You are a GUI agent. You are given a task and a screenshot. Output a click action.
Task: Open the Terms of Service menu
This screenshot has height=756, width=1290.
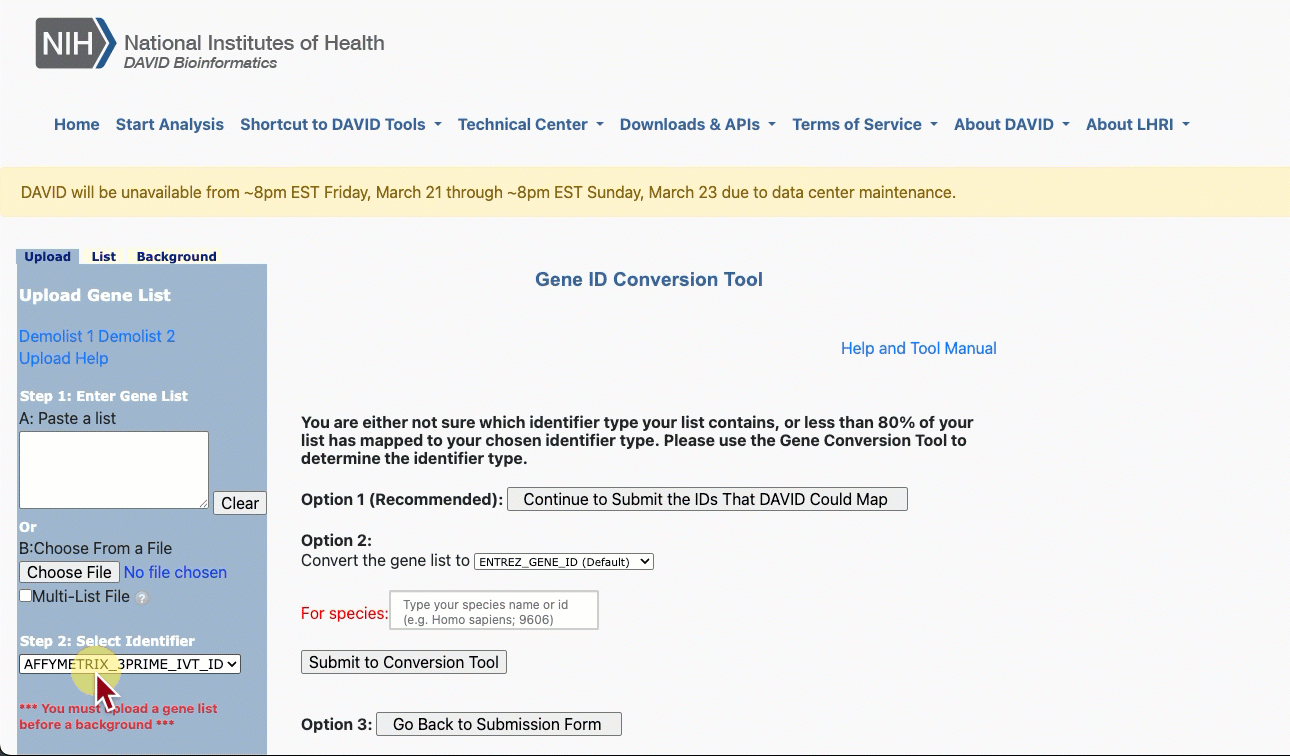[x=864, y=125]
